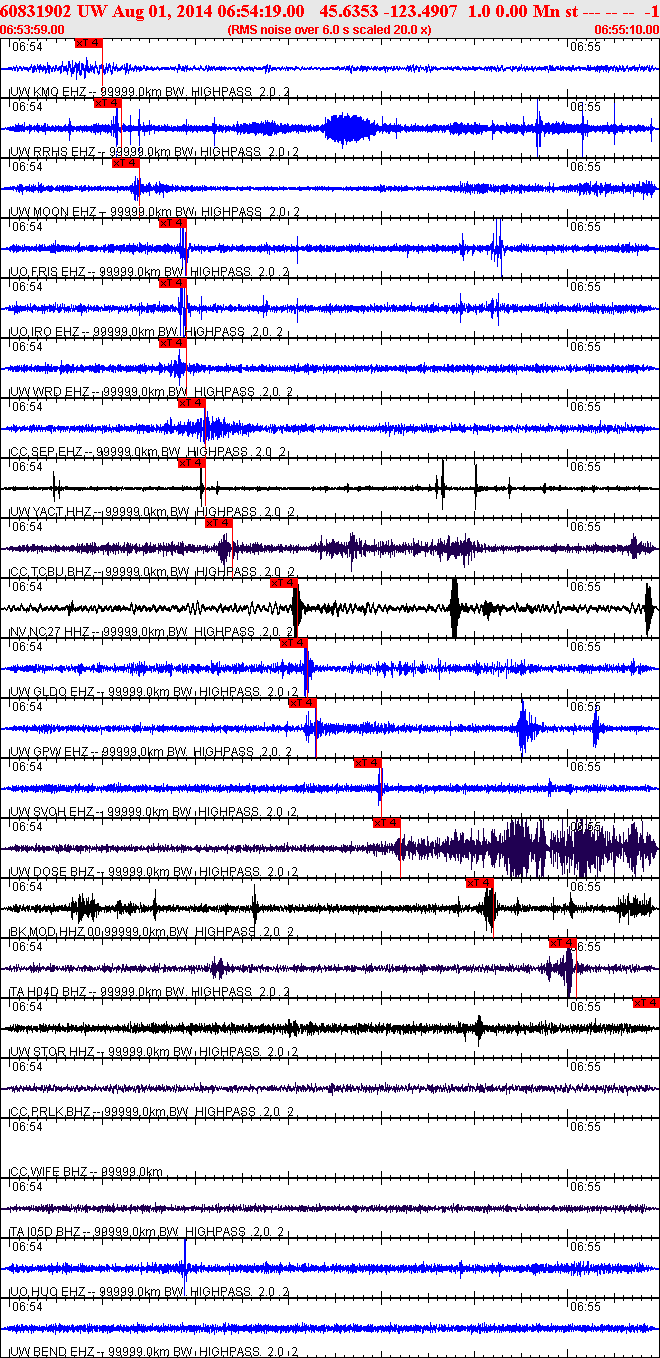Select the pick flag on SEP trace
The width and height of the screenshot is (660, 1358).
pos(192,403)
